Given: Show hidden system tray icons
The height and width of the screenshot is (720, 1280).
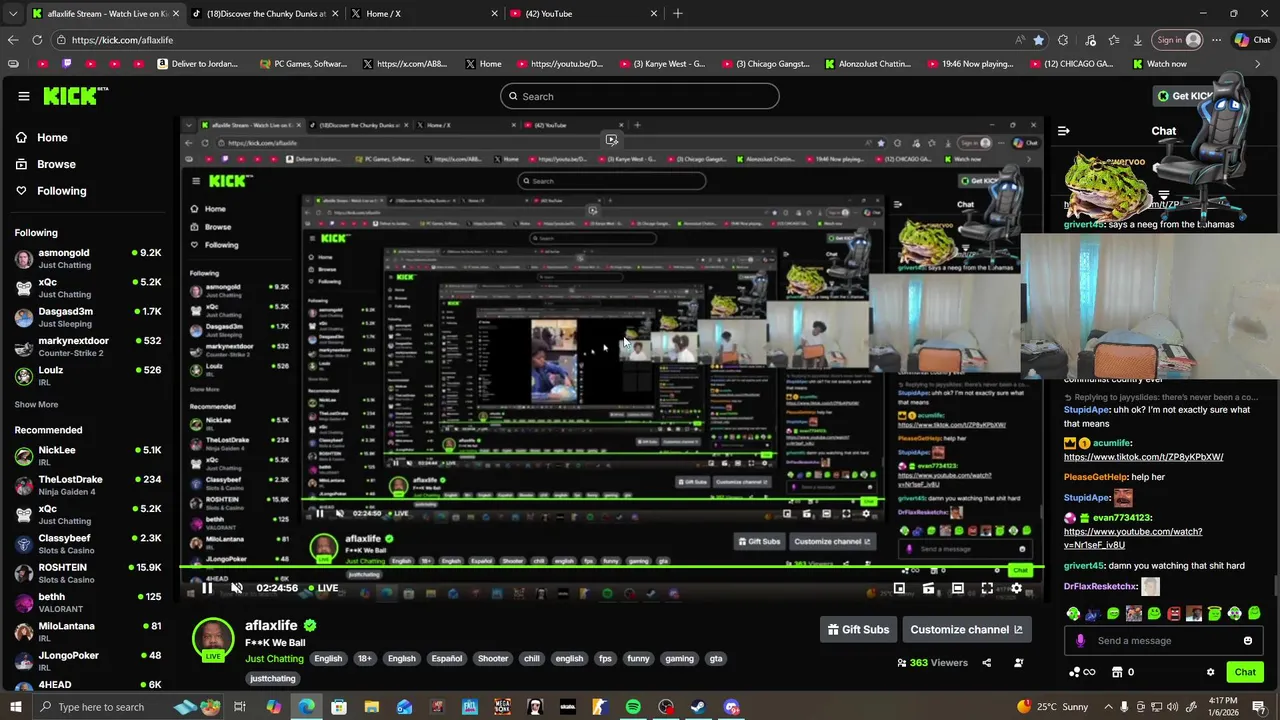Looking at the screenshot, I should 1108,707.
